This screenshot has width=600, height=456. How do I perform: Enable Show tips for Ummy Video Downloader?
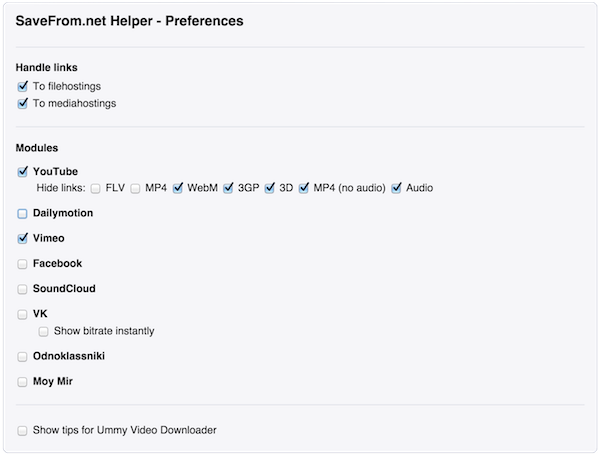pyautogui.click(x=23, y=431)
